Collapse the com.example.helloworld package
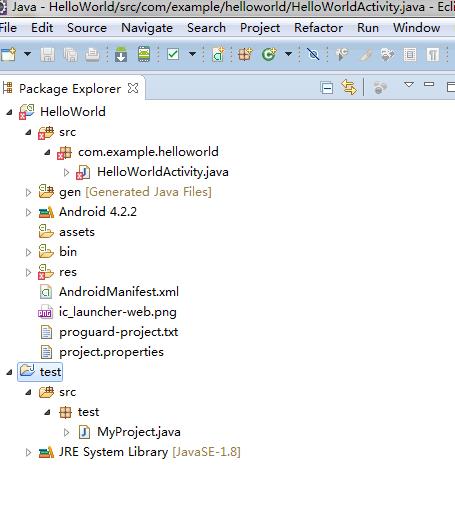The width and height of the screenshot is (455, 517). (47, 152)
